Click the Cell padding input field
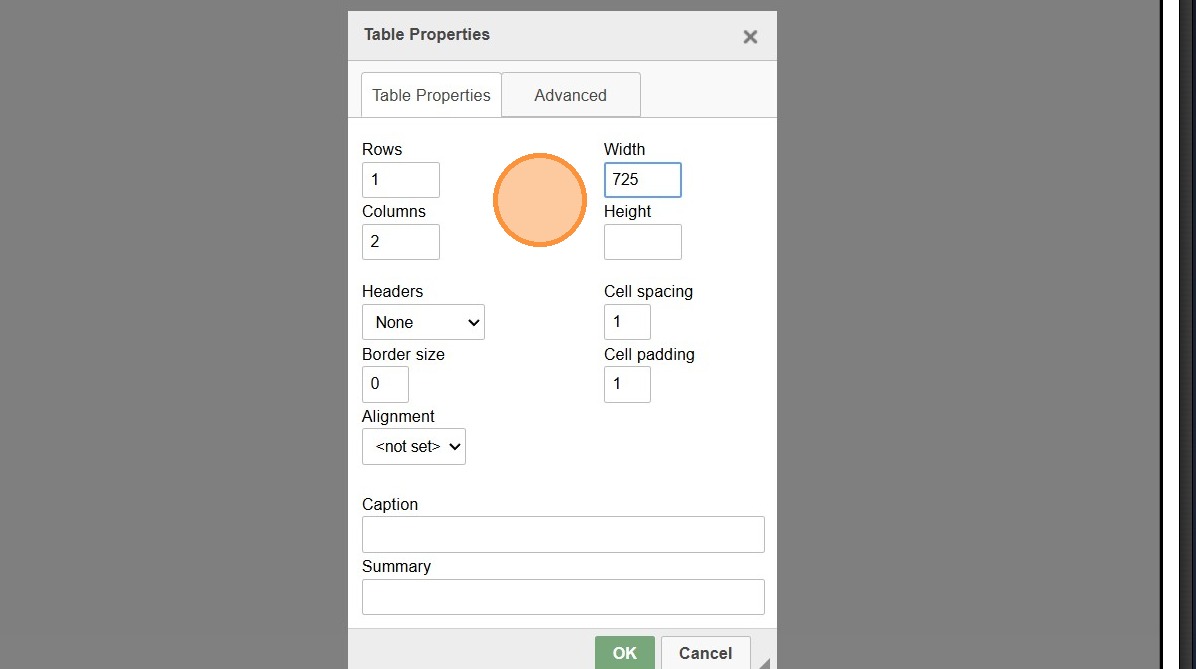 click(x=627, y=384)
